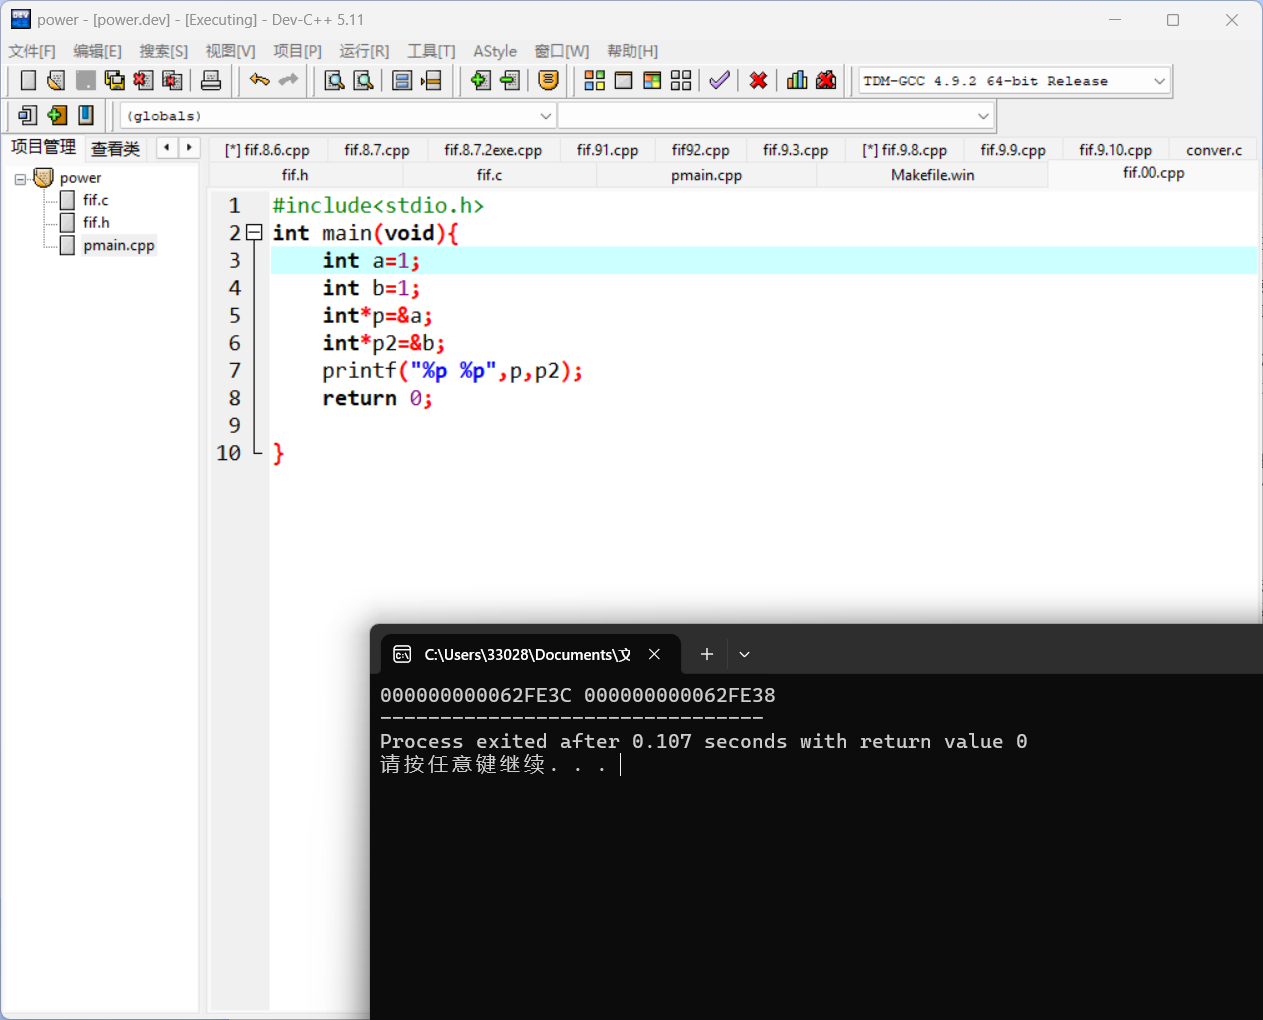Click the Go to function icon
The width and height of the screenshot is (1263, 1020).
tap(402, 81)
